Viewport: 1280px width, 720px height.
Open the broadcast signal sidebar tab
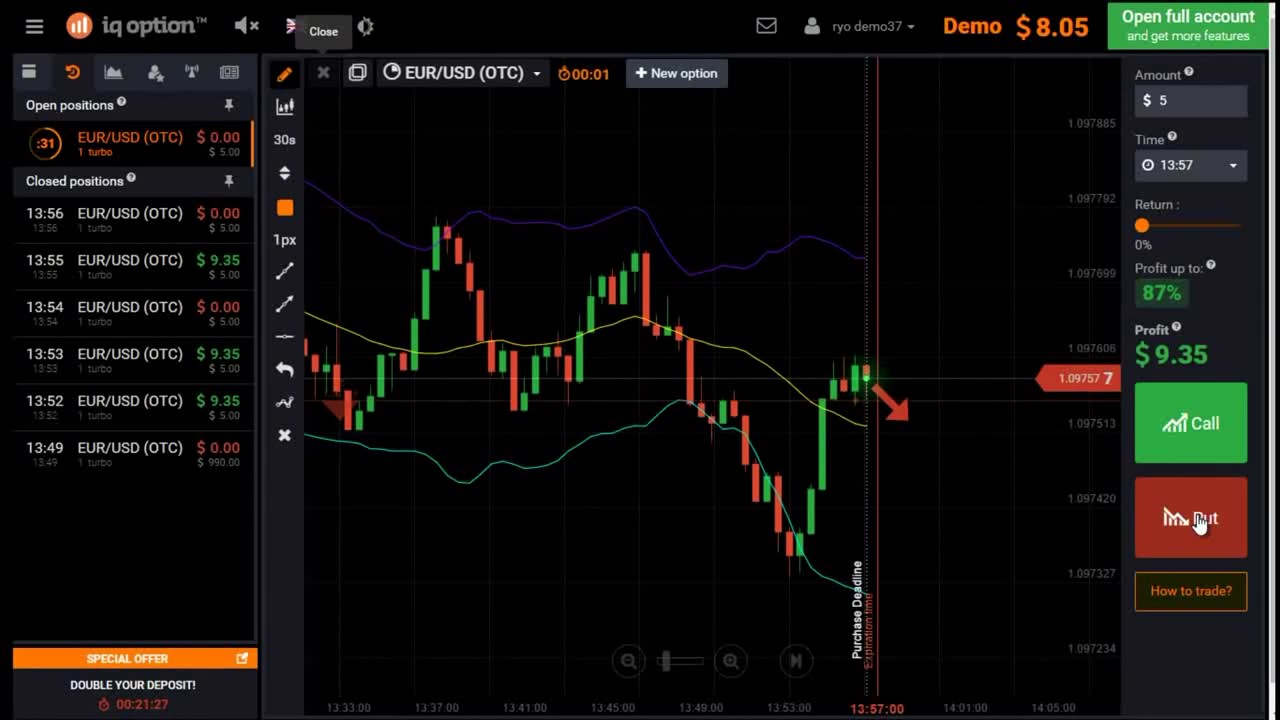[x=192, y=72]
